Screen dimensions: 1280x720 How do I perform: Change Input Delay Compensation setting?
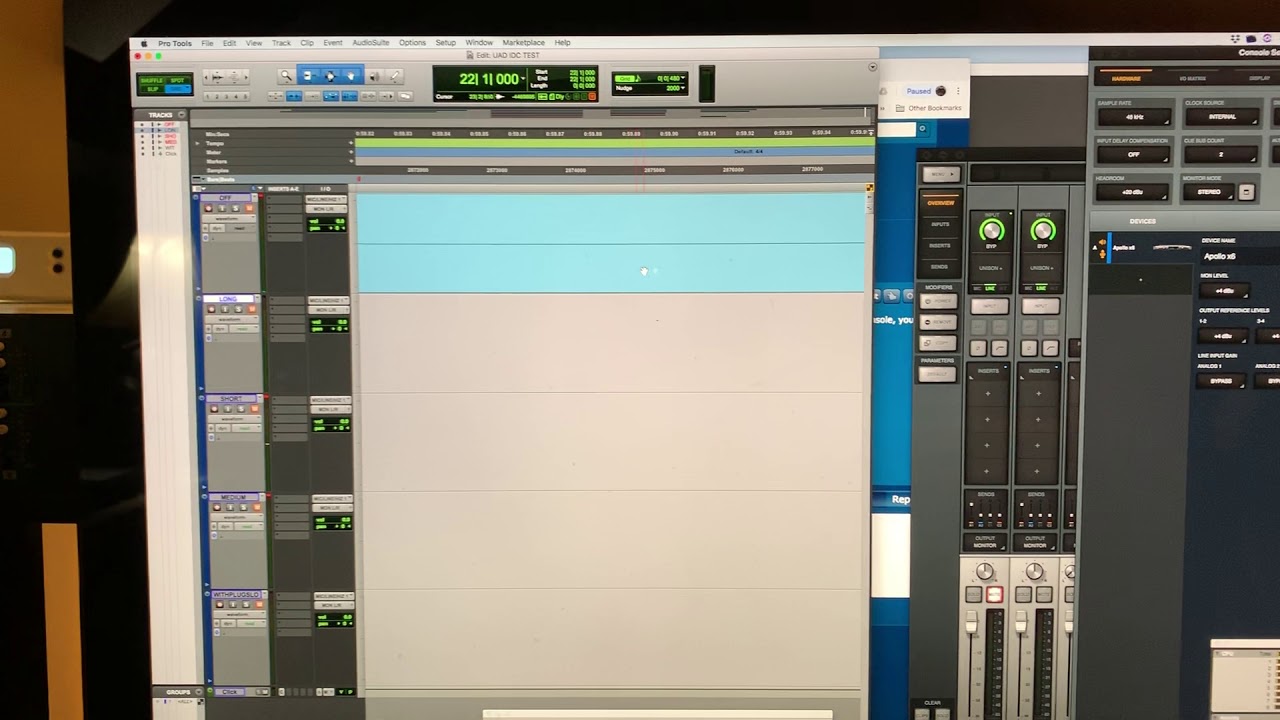[x=1134, y=155]
